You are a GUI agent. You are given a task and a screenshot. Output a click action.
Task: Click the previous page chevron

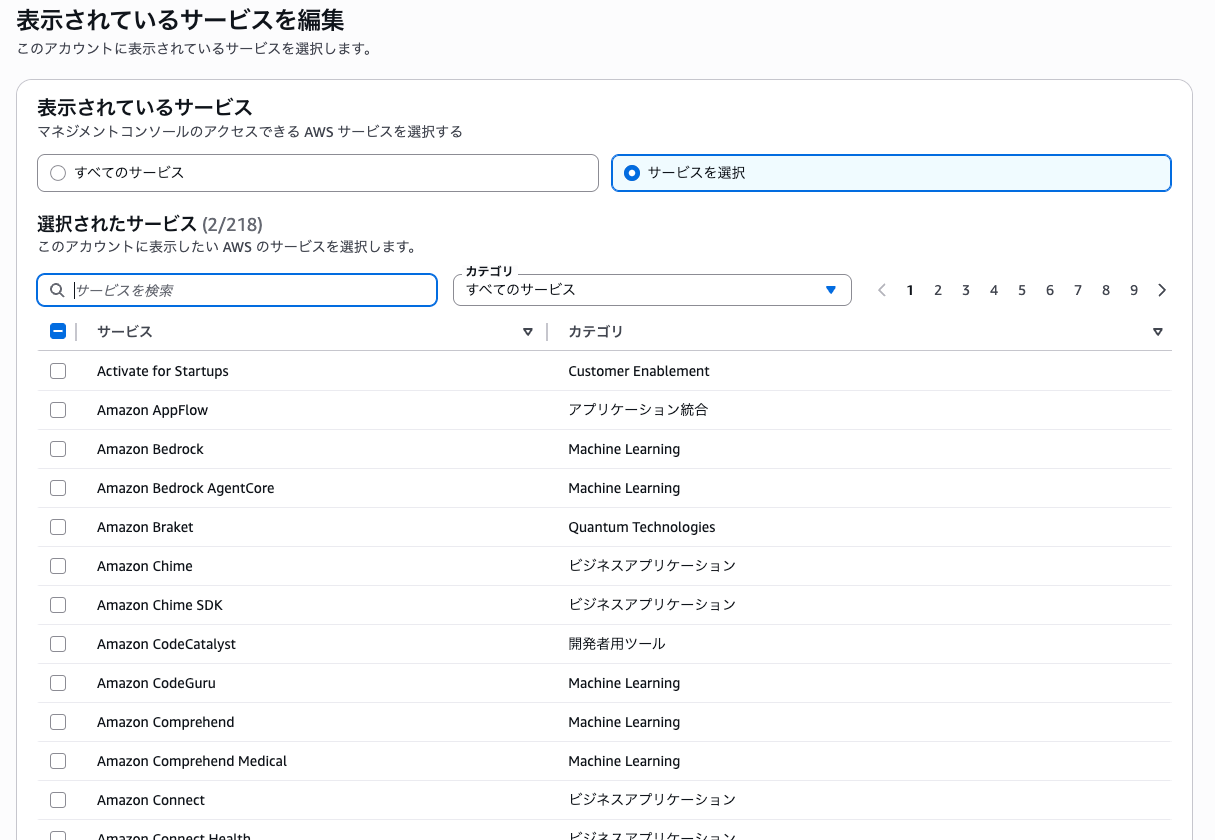[882, 290]
